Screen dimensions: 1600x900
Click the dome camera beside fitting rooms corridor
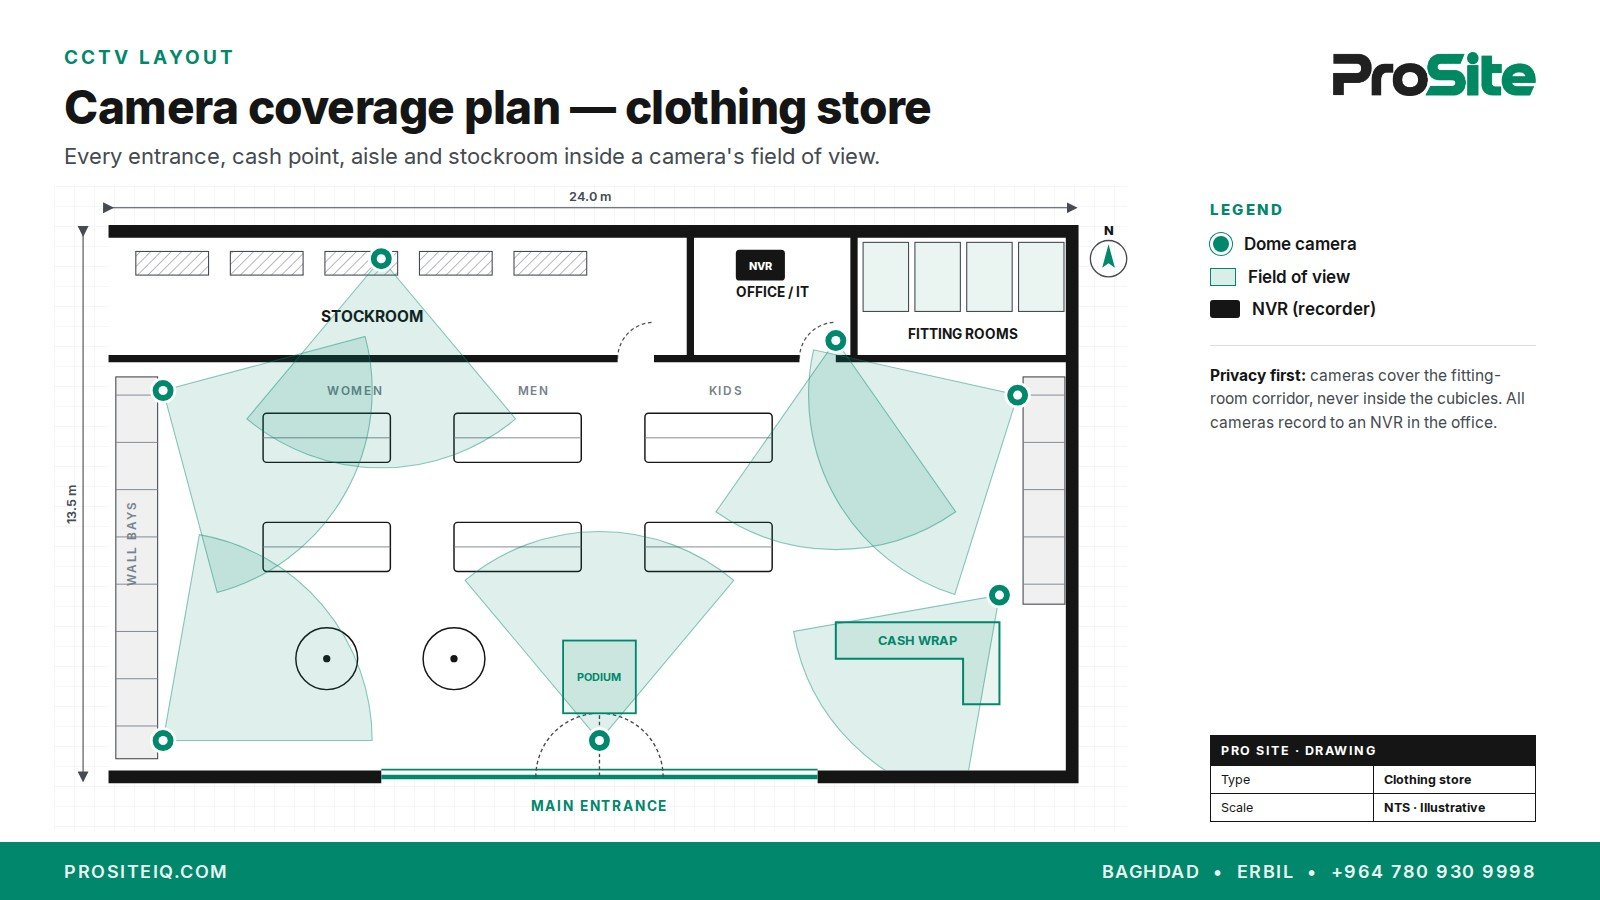point(836,340)
